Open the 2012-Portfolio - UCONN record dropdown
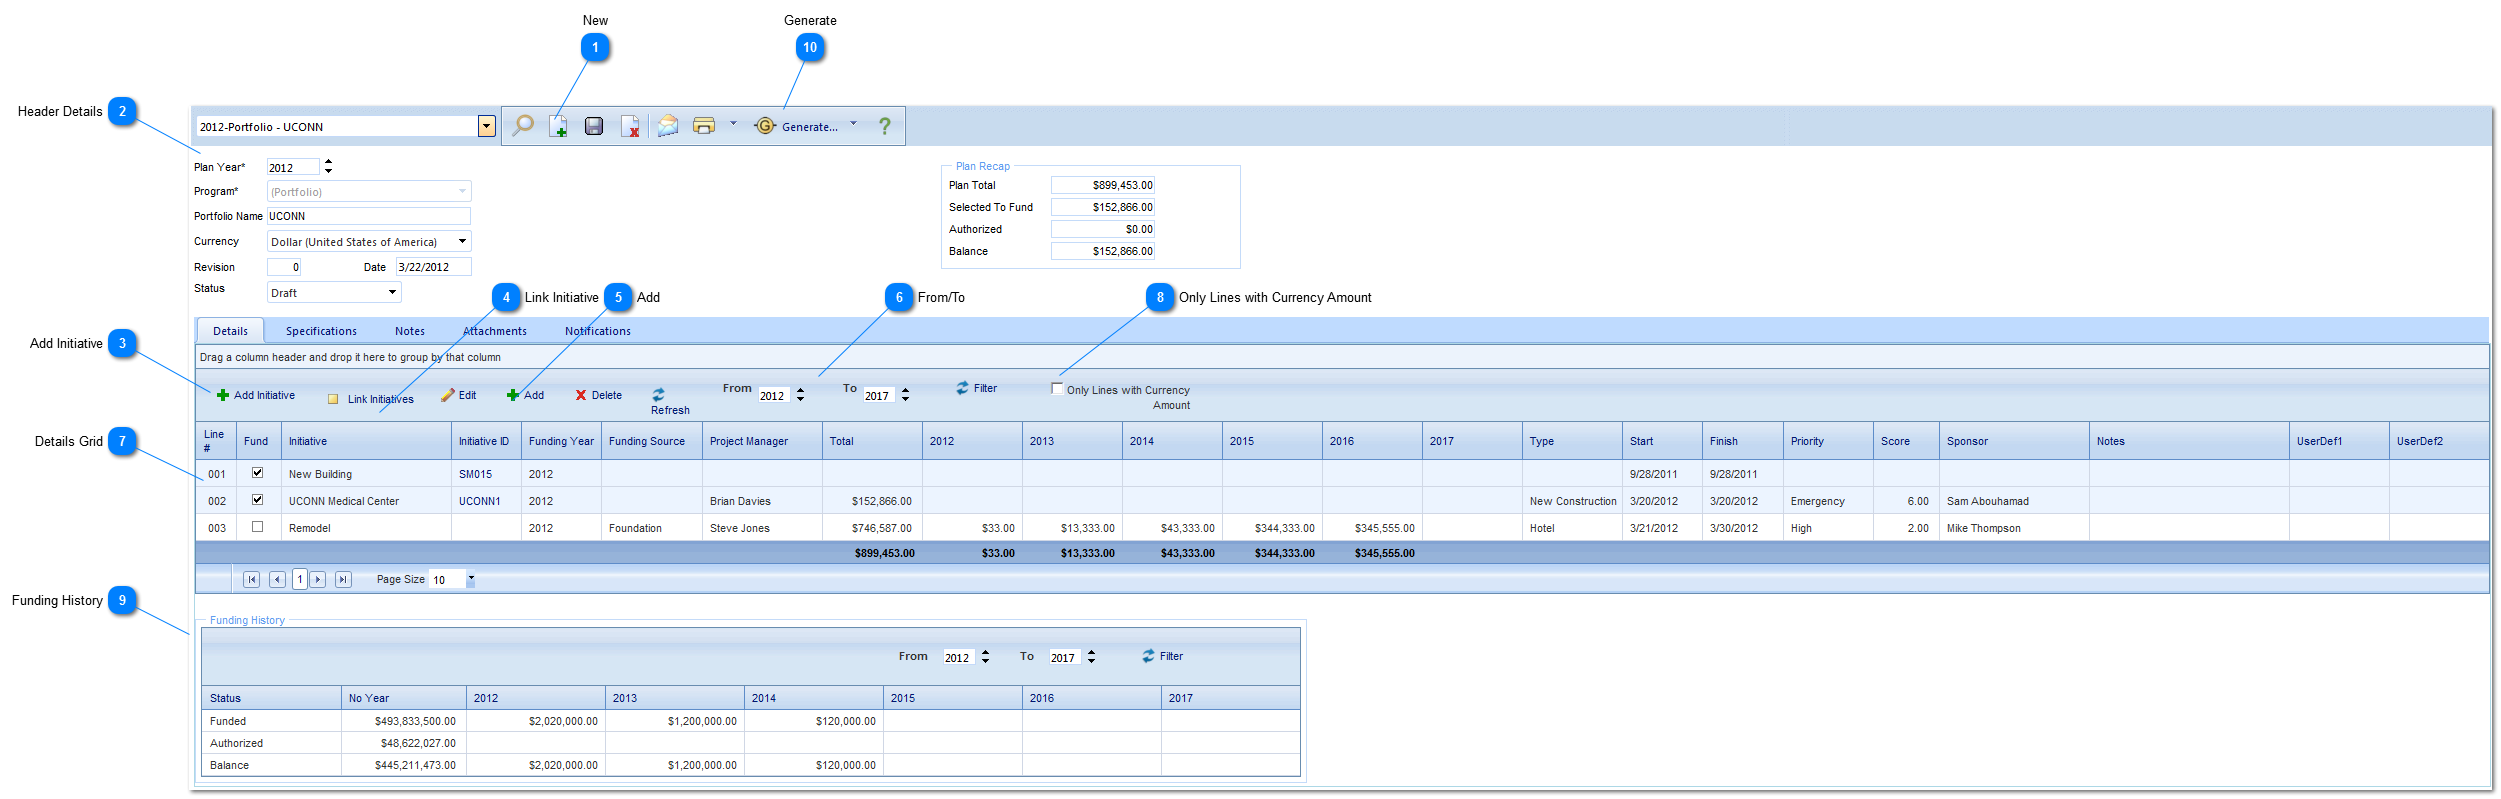 tap(487, 126)
